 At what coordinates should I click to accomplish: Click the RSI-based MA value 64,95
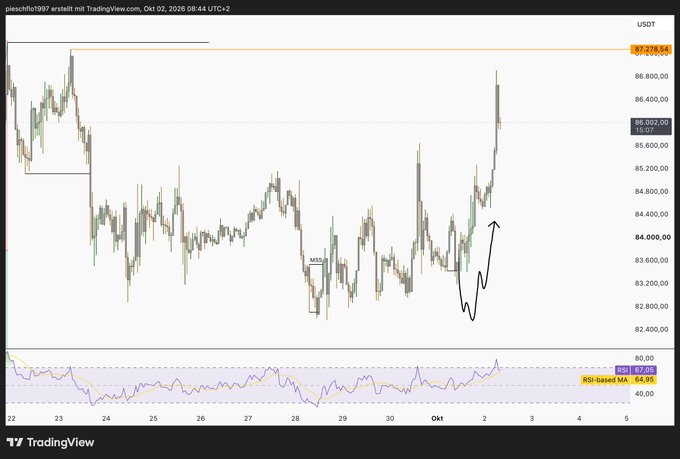(x=644, y=380)
